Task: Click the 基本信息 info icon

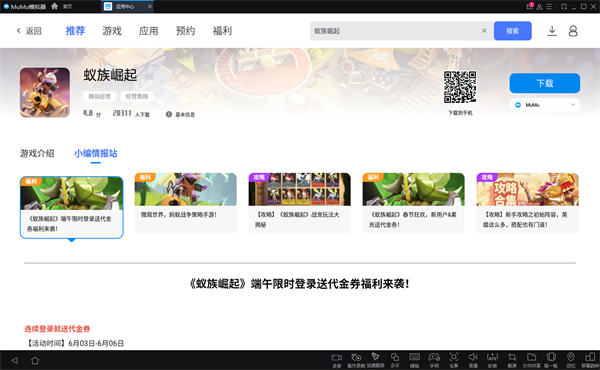Action: point(169,114)
